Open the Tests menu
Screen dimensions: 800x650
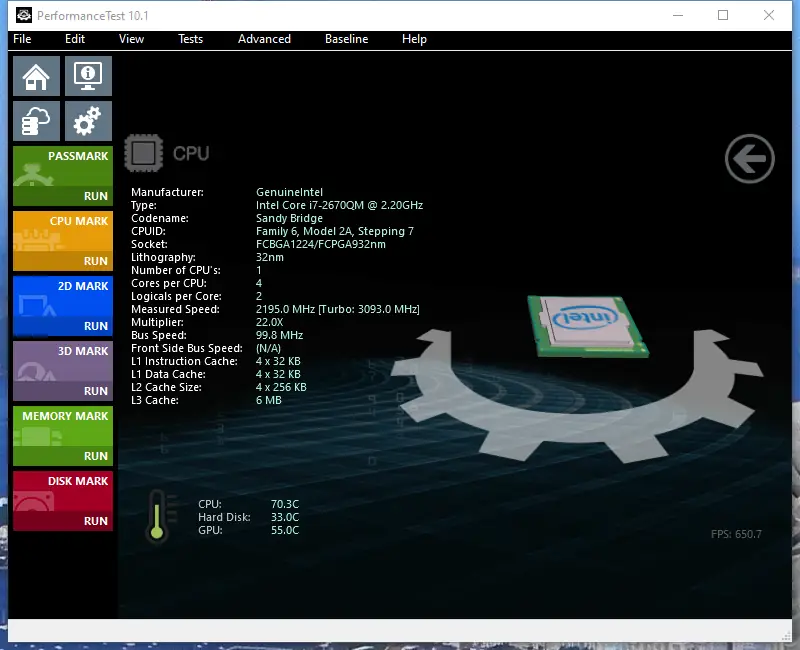click(190, 39)
